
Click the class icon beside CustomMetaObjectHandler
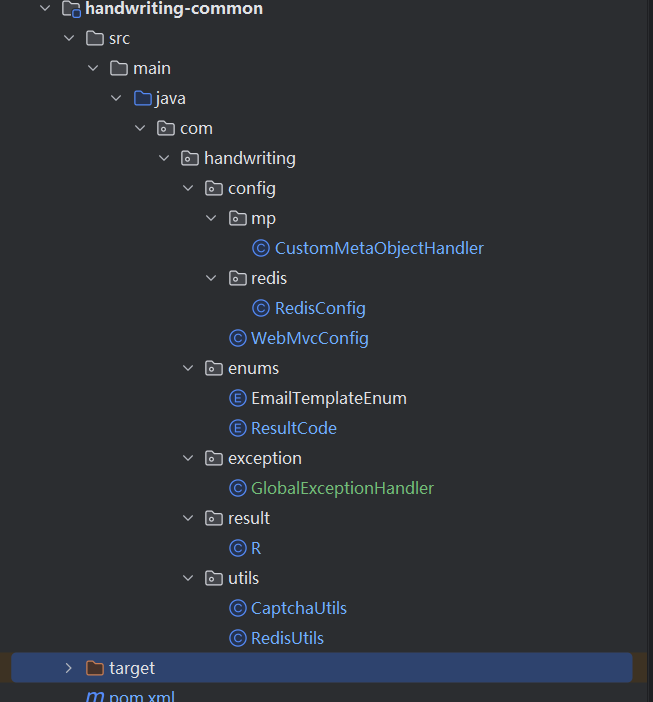tap(261, 248)
